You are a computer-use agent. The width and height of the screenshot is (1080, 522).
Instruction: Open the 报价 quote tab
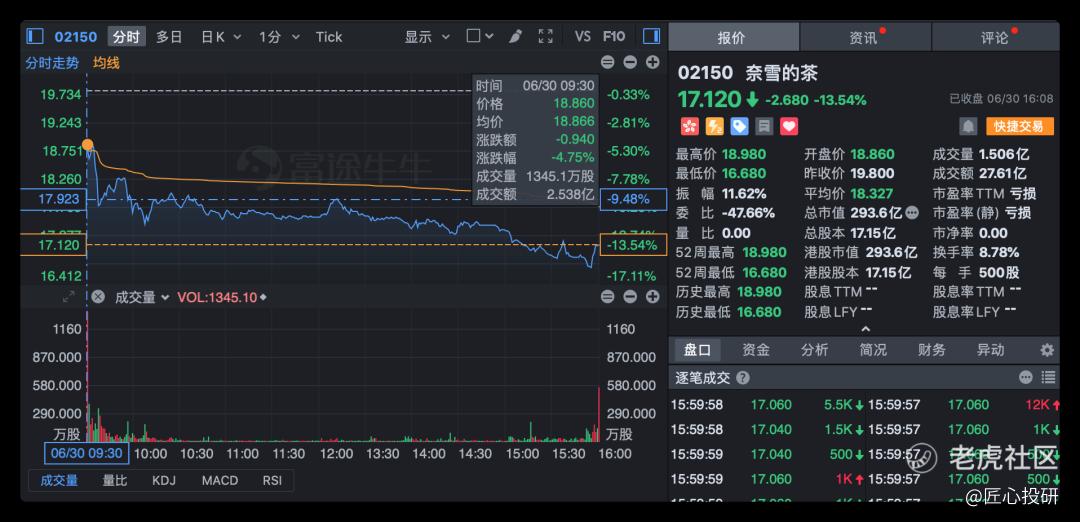tap(734, 37)
